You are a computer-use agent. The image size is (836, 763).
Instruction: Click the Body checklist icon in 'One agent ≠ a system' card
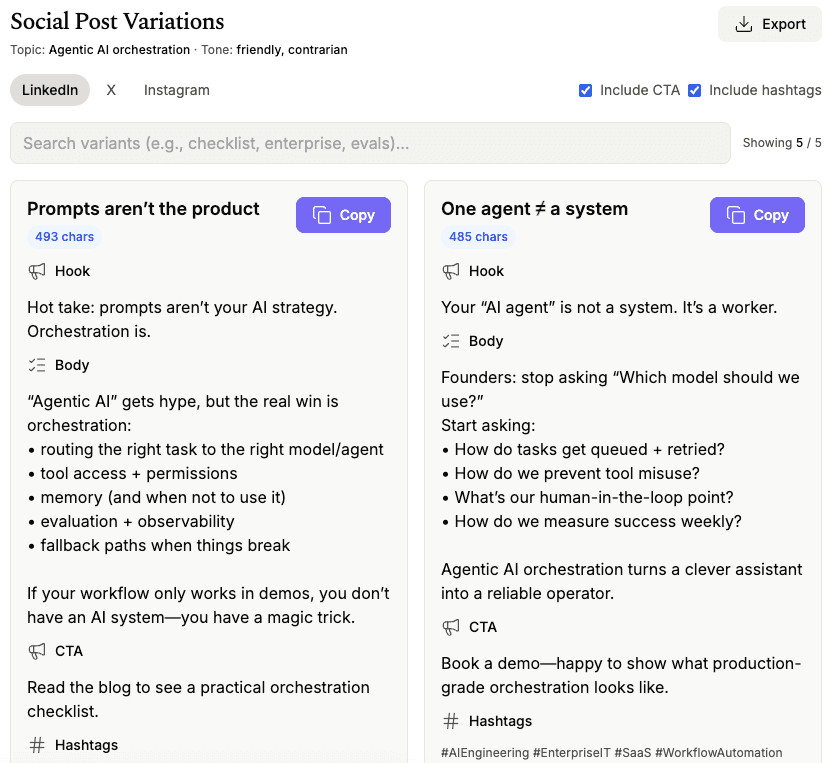click(451, 341)
